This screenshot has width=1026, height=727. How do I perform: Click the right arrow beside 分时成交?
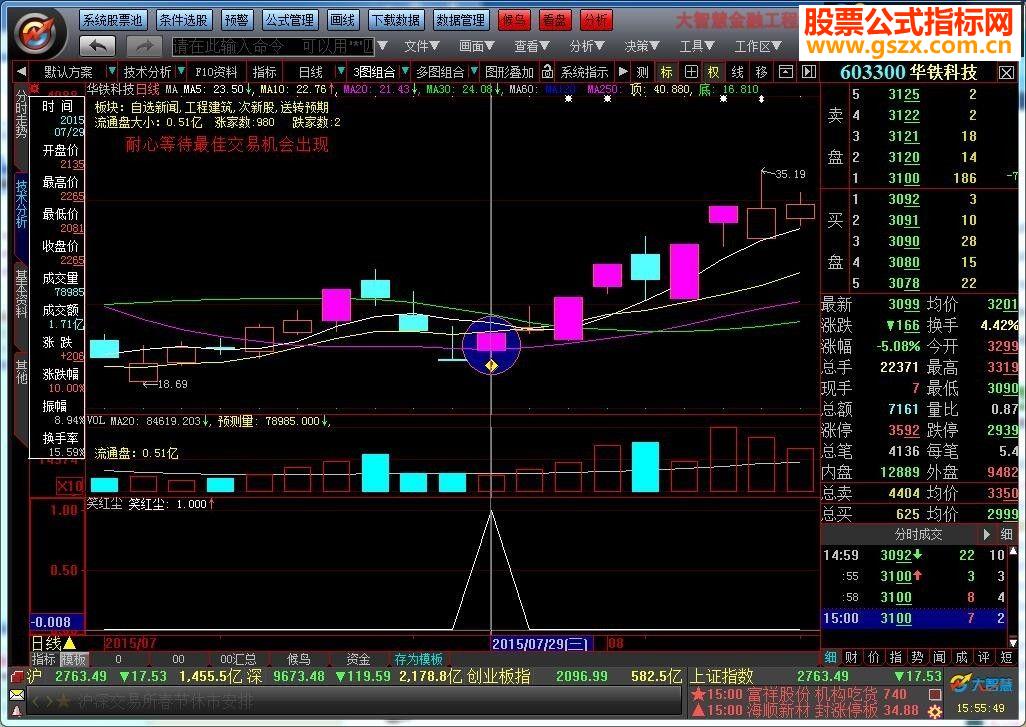point(987,534)
